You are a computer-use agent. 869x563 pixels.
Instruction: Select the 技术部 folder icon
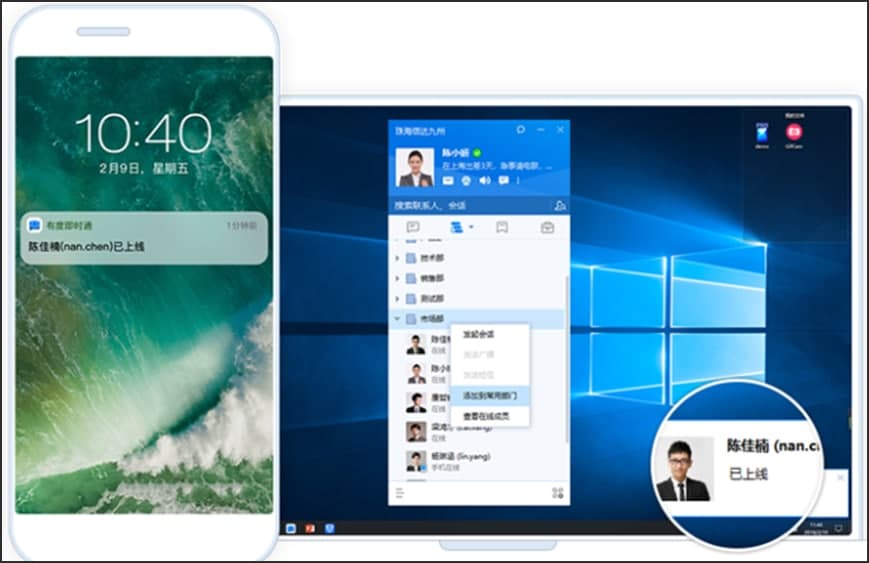(x=411, y=258)
